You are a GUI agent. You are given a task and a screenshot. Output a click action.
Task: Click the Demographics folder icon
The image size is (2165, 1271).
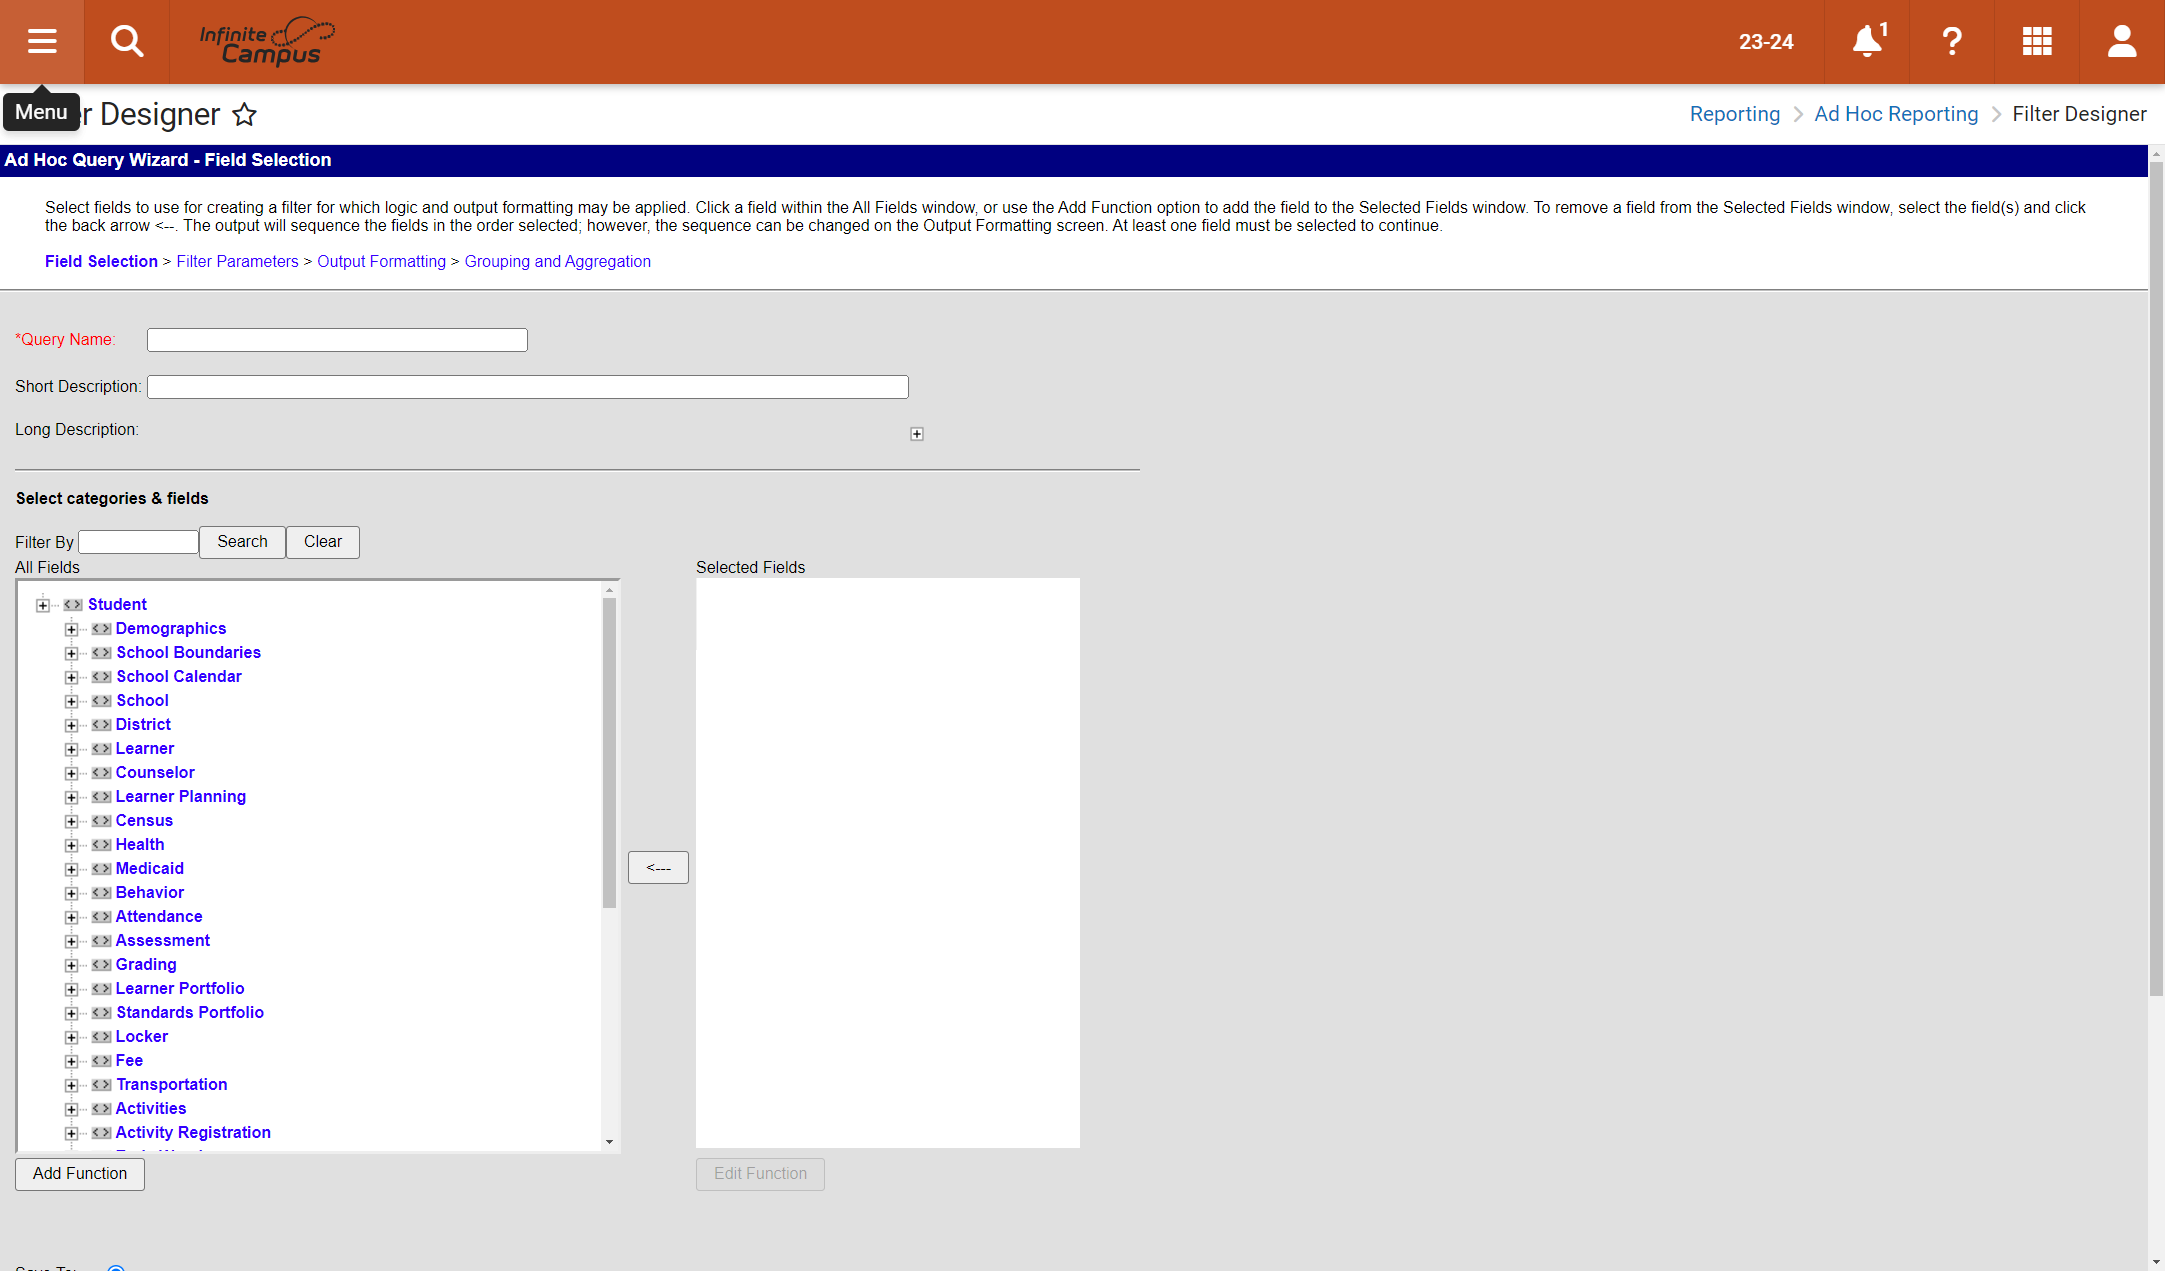(101, 629)
